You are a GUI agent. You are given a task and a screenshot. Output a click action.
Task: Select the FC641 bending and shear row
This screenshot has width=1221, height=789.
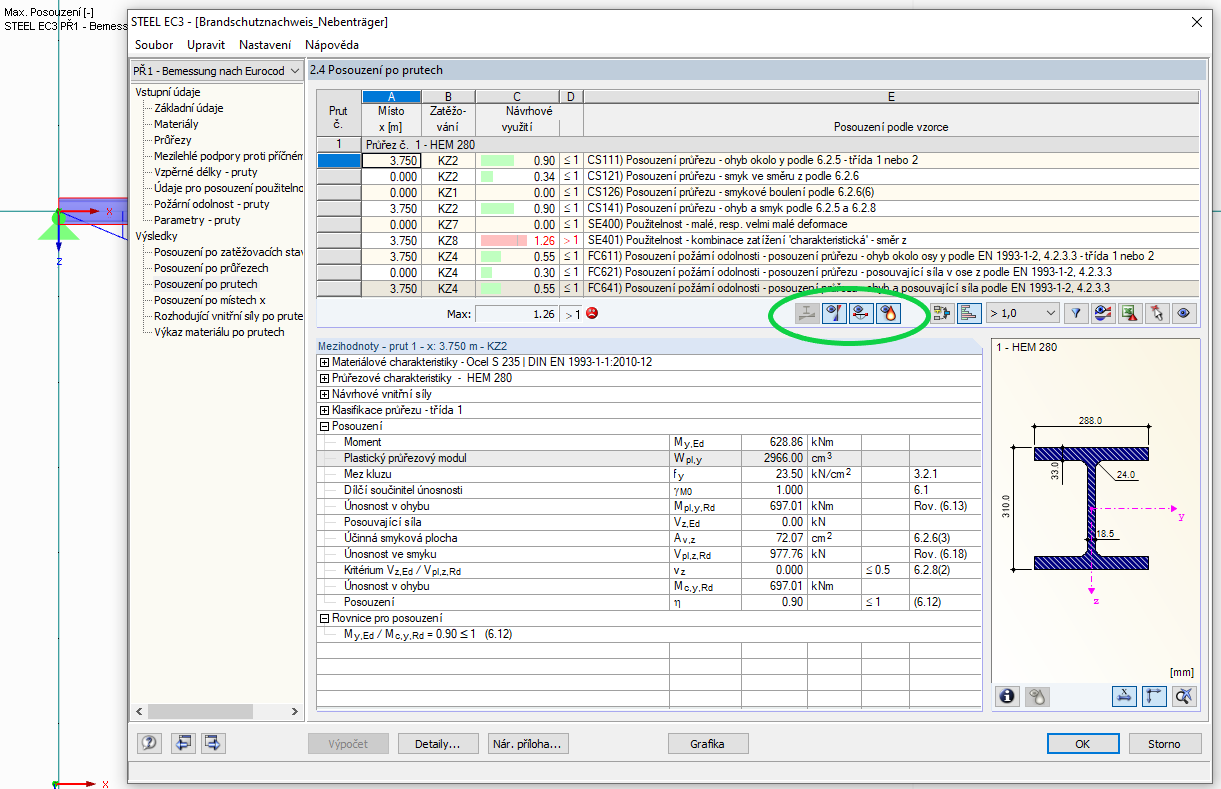(x=757, y=288)
